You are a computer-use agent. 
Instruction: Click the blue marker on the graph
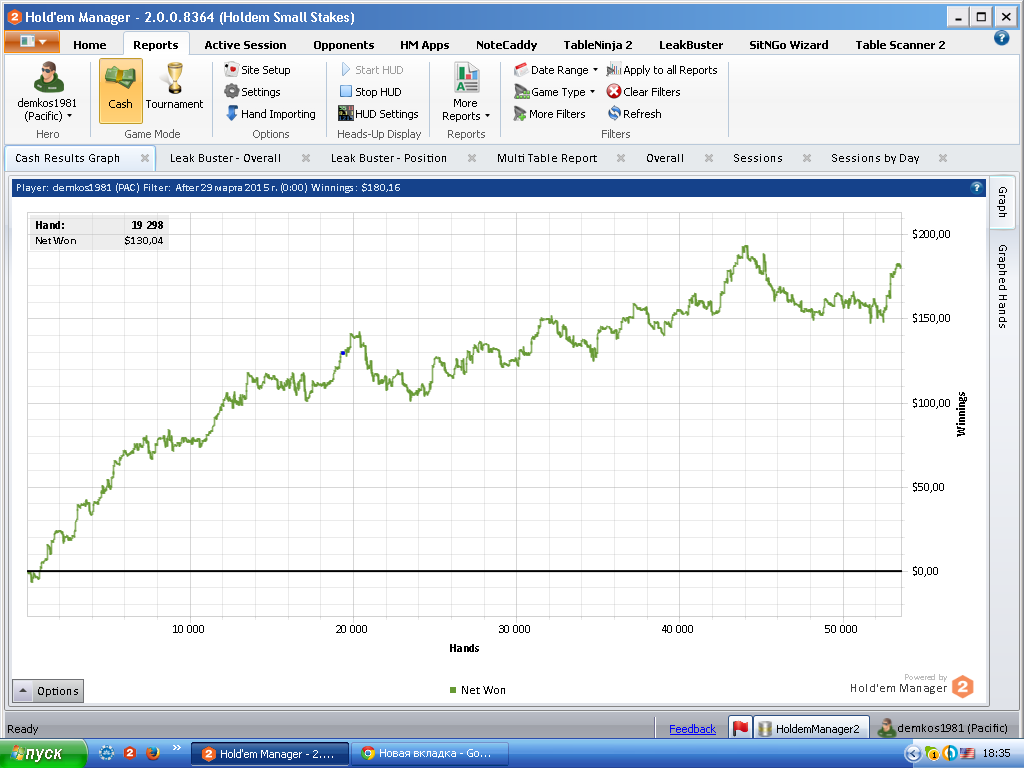pyautogui.click(x=343, y=353)
